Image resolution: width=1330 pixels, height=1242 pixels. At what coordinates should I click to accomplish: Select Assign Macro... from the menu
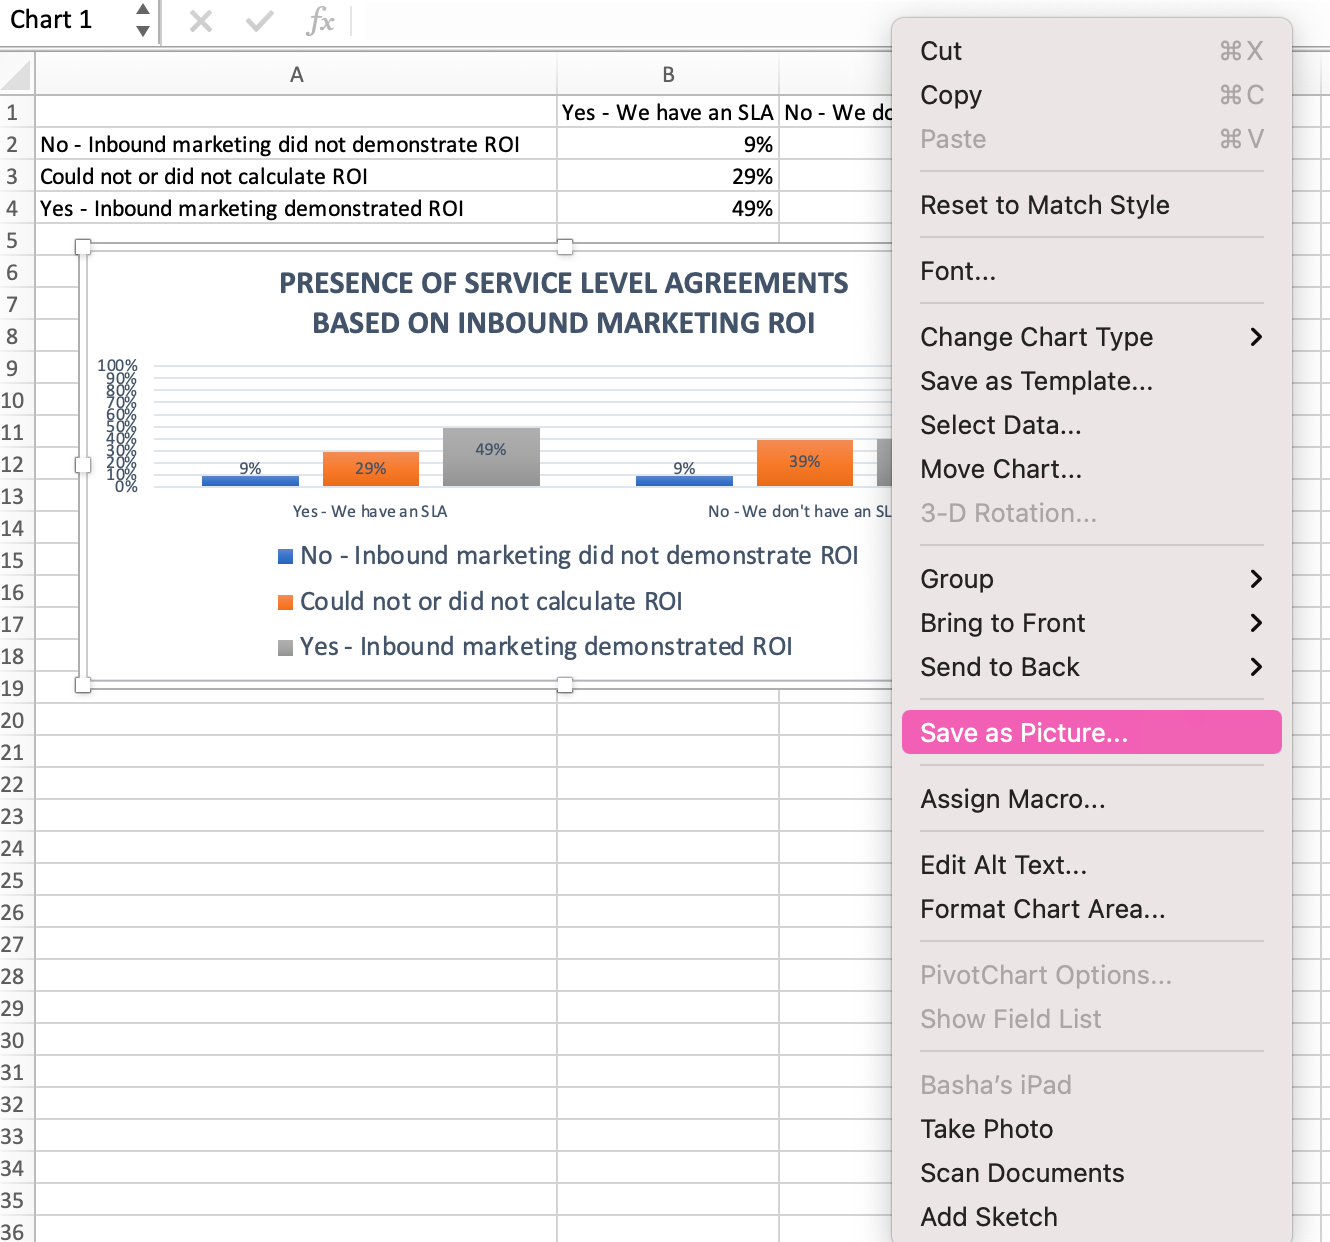pyautogui.click(x=1092, y=799)
